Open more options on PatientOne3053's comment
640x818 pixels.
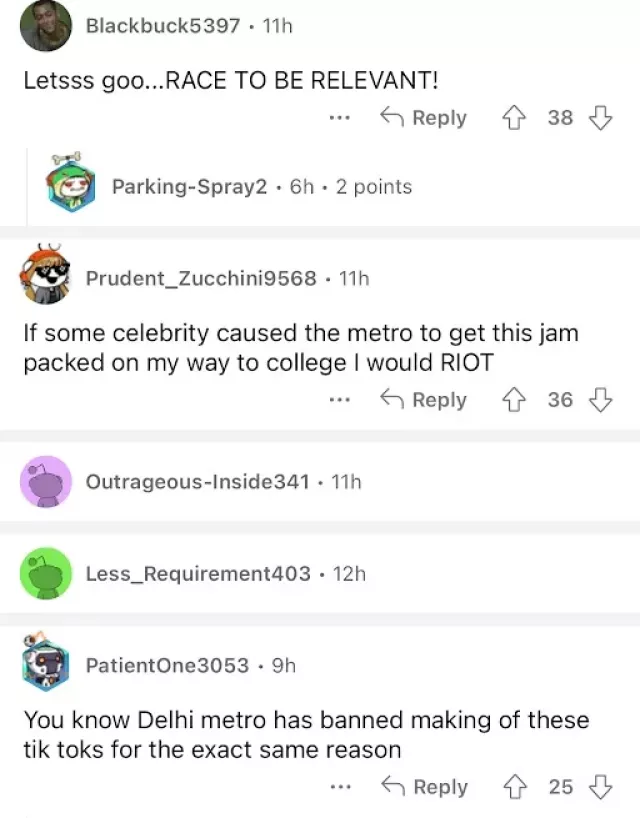[341, 787]
